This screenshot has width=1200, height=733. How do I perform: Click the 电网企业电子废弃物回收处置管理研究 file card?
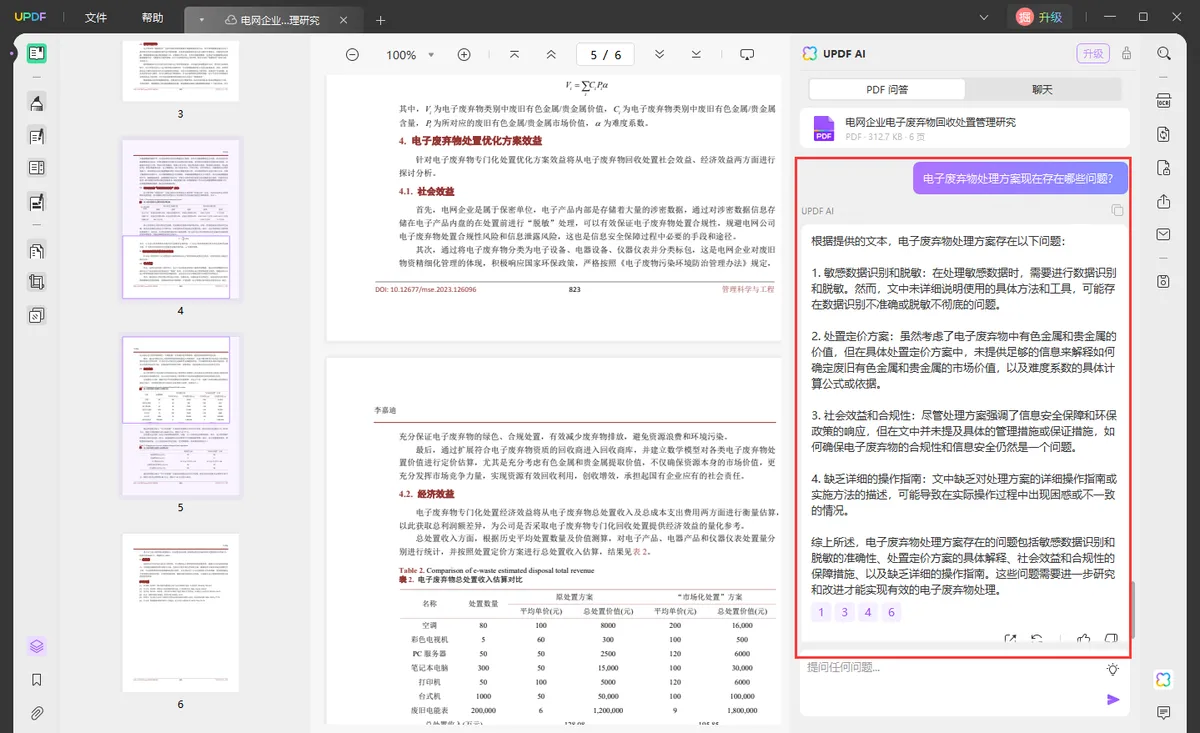(965, 128)
